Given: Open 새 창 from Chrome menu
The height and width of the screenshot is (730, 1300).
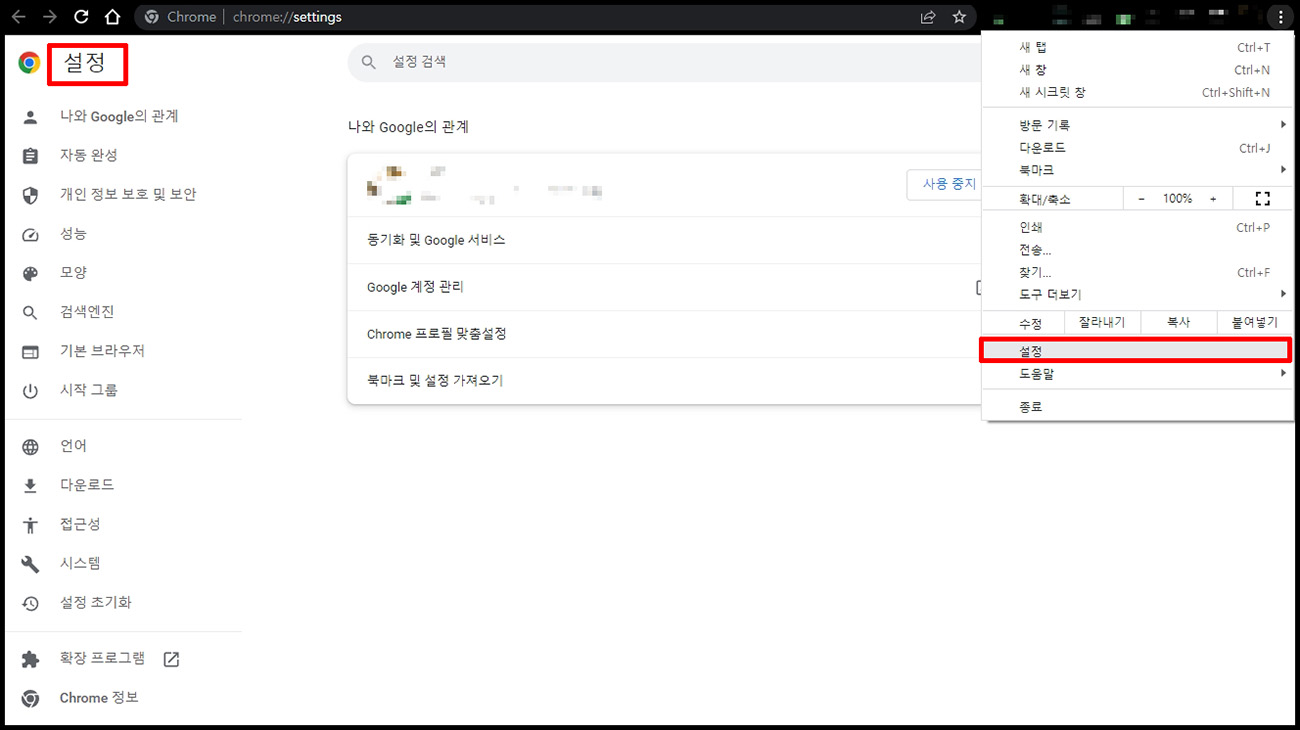Looking at the screenshot, I should click(x=1138, y=70).
